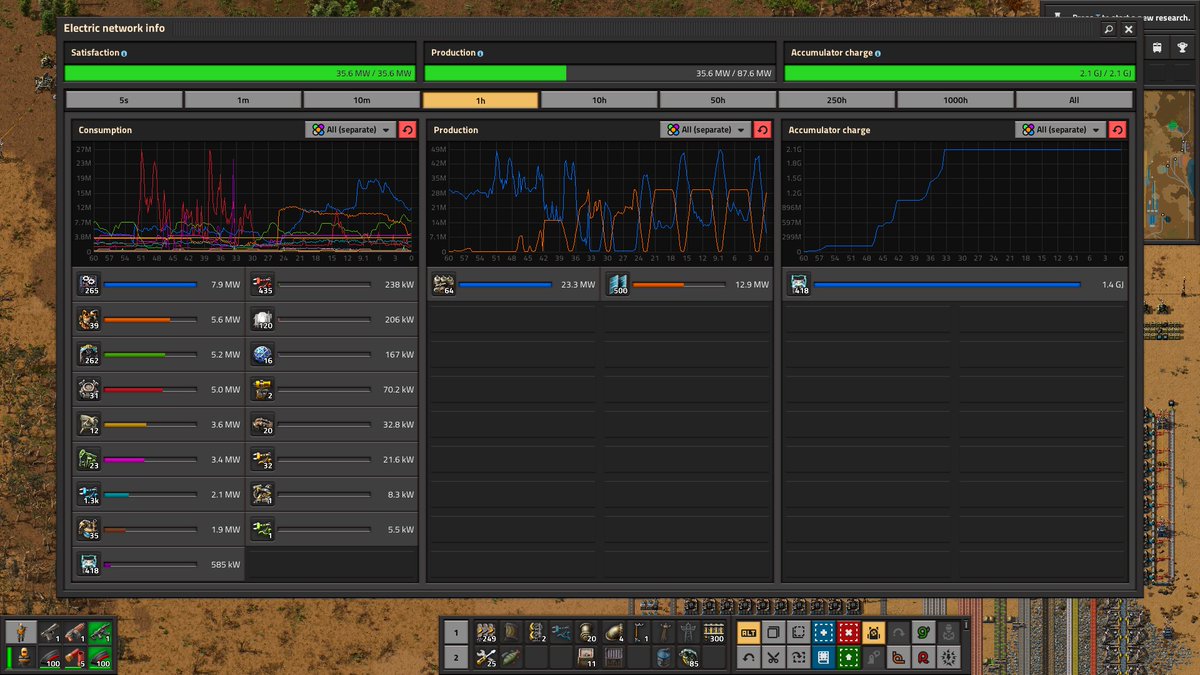Click the inserter icon showing 1.3k
The width and height of the screenshot is (1200, 675).
[x=89, y=495]
